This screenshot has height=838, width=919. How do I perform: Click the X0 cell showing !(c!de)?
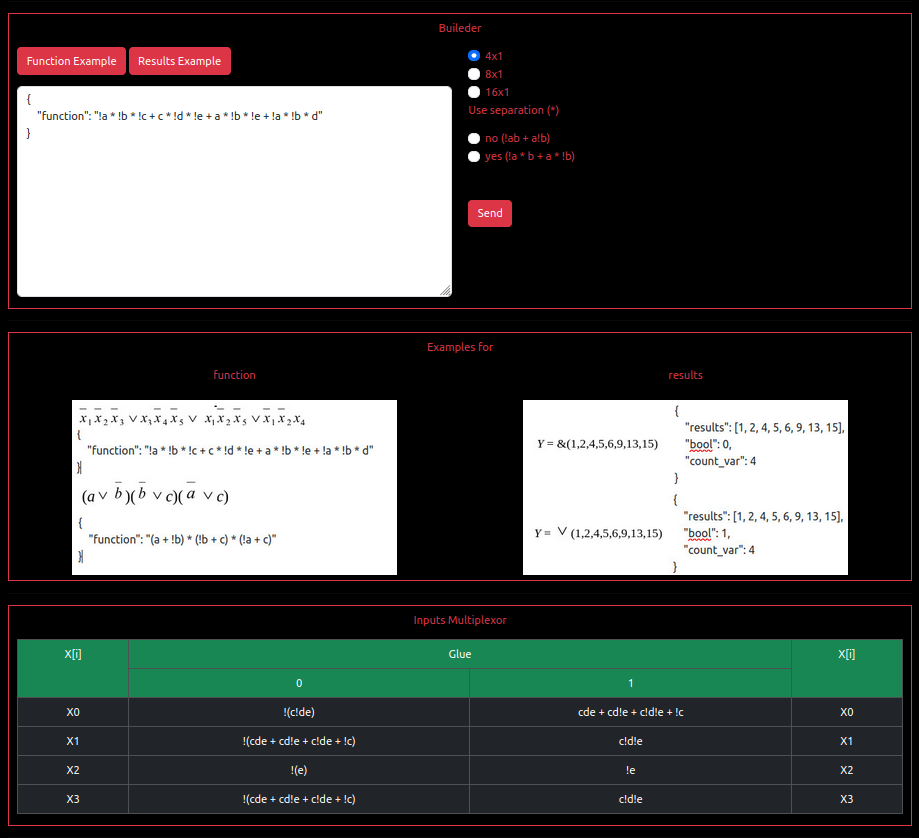tap(299, 712)
